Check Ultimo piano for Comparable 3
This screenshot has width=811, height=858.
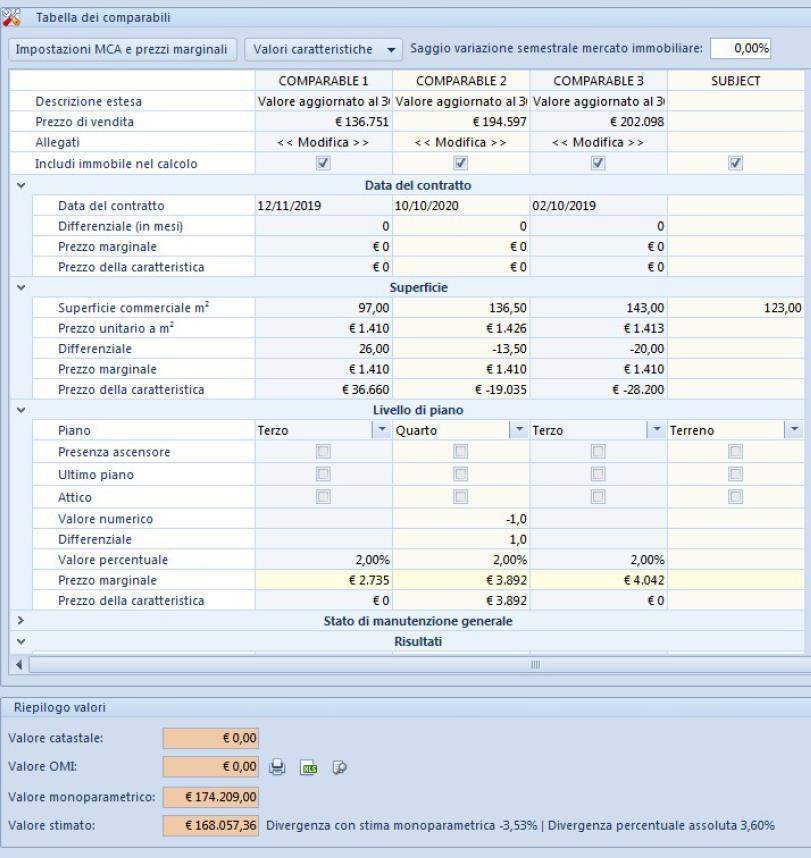(598, 474)
